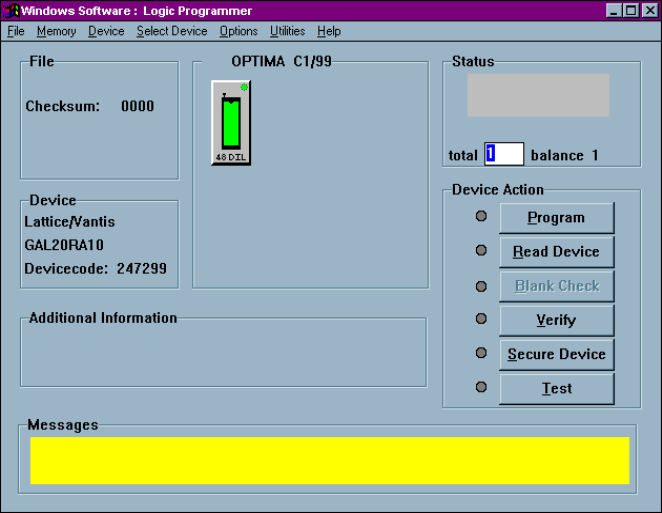
Task: Click the indicator LED beside Secure Device
Action: (x=481, y=353)
